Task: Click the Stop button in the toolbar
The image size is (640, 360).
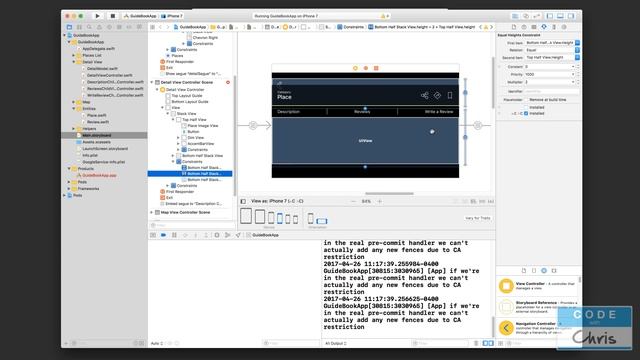Action: point(113,16)
